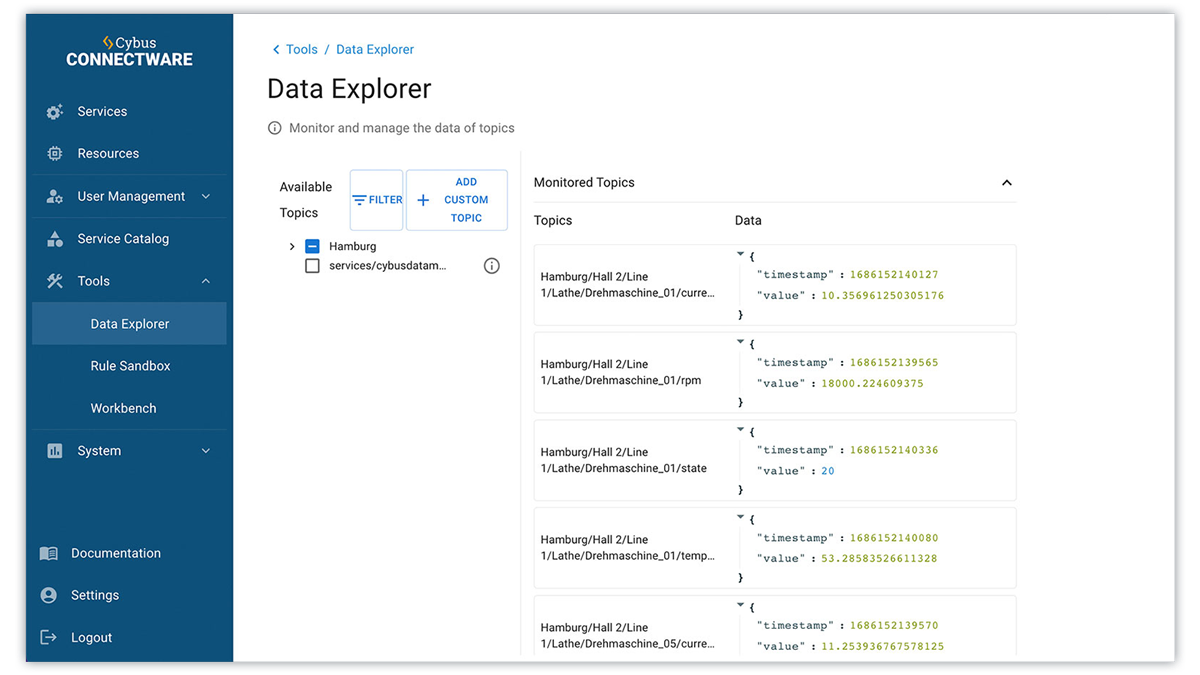Expand the System menu section
This screenshot has height=675, width=1200.
(x=206, y=451)
